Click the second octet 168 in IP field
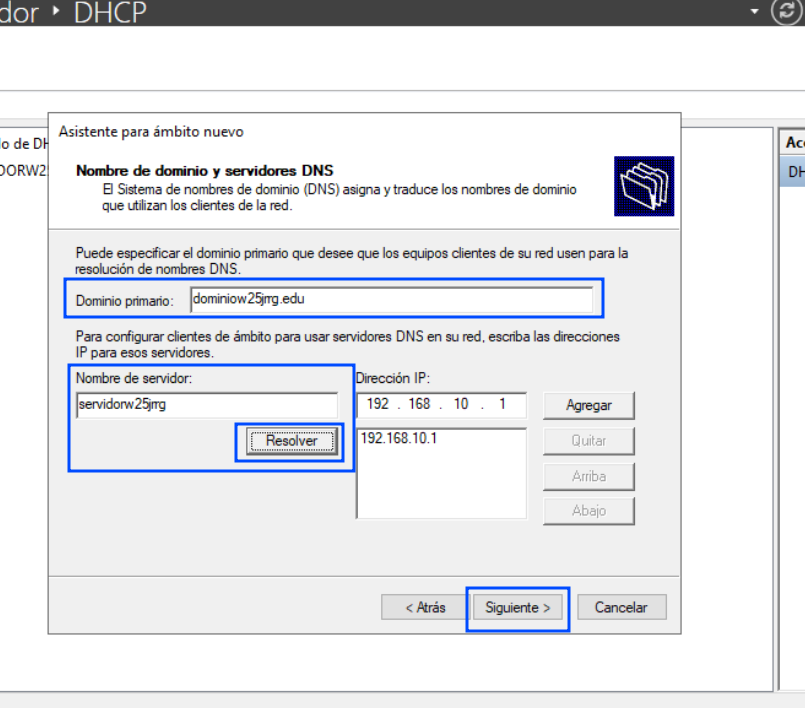This screenshot has width=805, height=708. pos(419,405)
